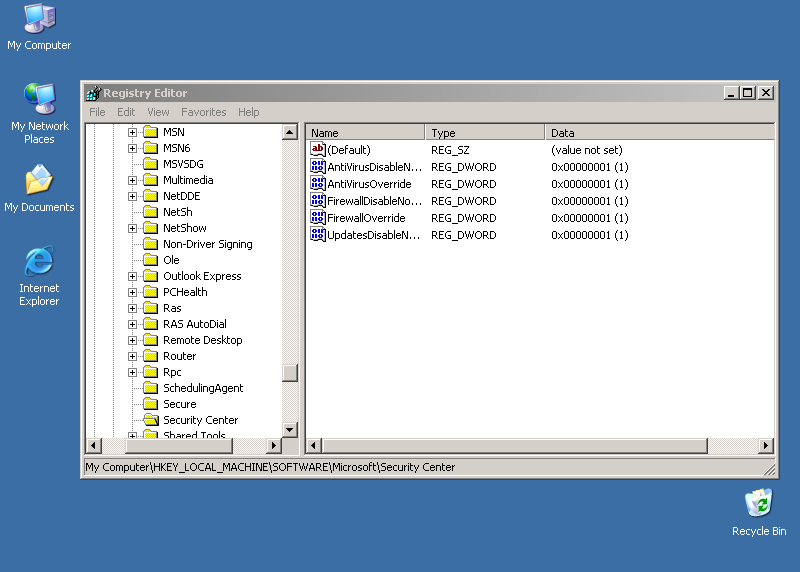
Task: Click the UpdatesDisableN... DWORD icon
Action: (x=317, y=235)
